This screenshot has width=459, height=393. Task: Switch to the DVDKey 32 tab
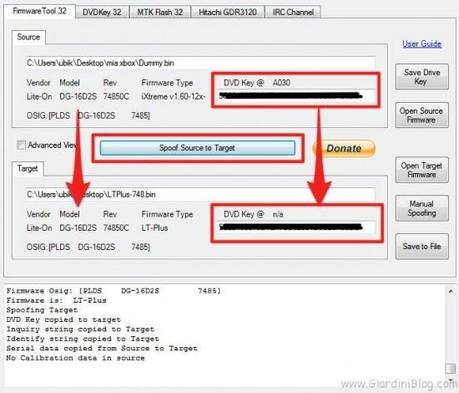tap(102, 12)
